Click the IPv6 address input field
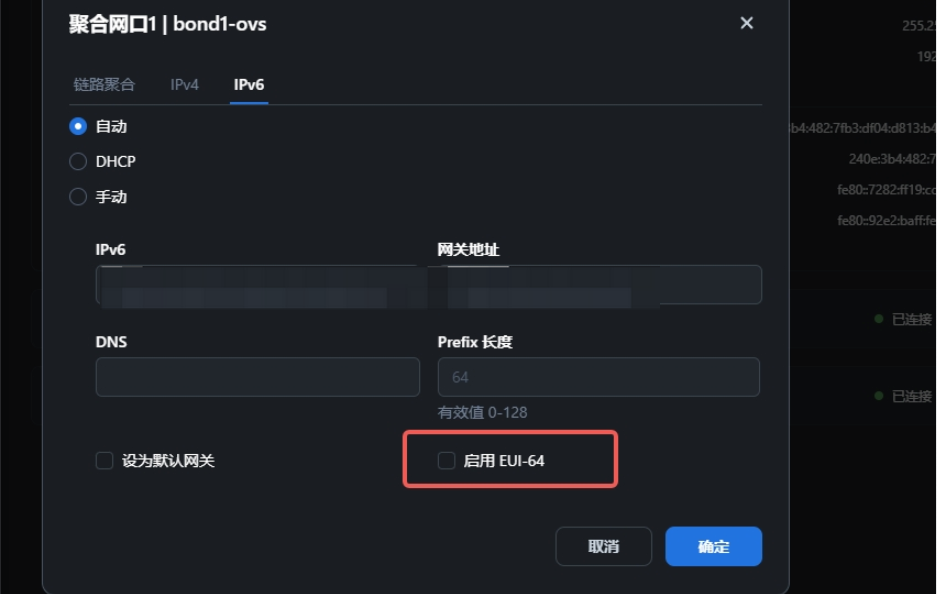This screenshot has height=594, width=937. (x=258, y=284)
